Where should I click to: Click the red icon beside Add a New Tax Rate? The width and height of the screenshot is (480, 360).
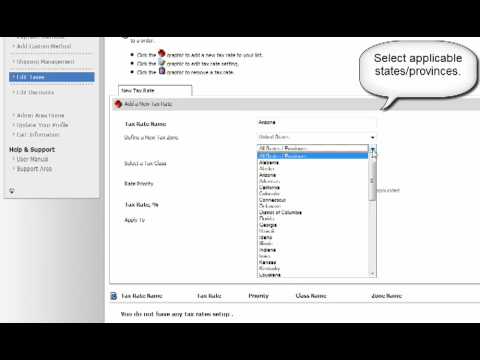(118, 104)
